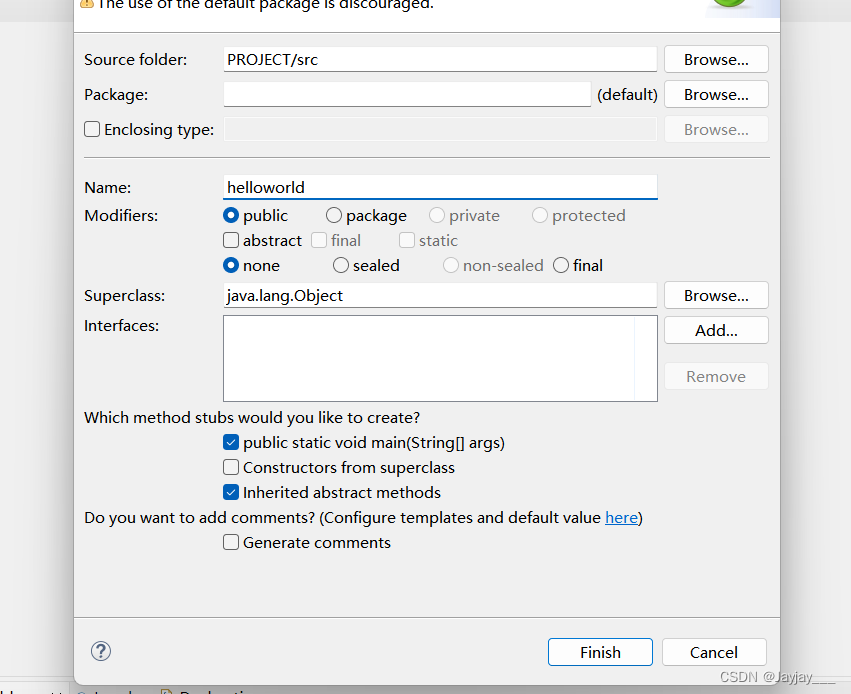Image resolution: width=851 pixels, height=694 pixels.
Task: Focus the class Name input field
Action: (440, 187)
